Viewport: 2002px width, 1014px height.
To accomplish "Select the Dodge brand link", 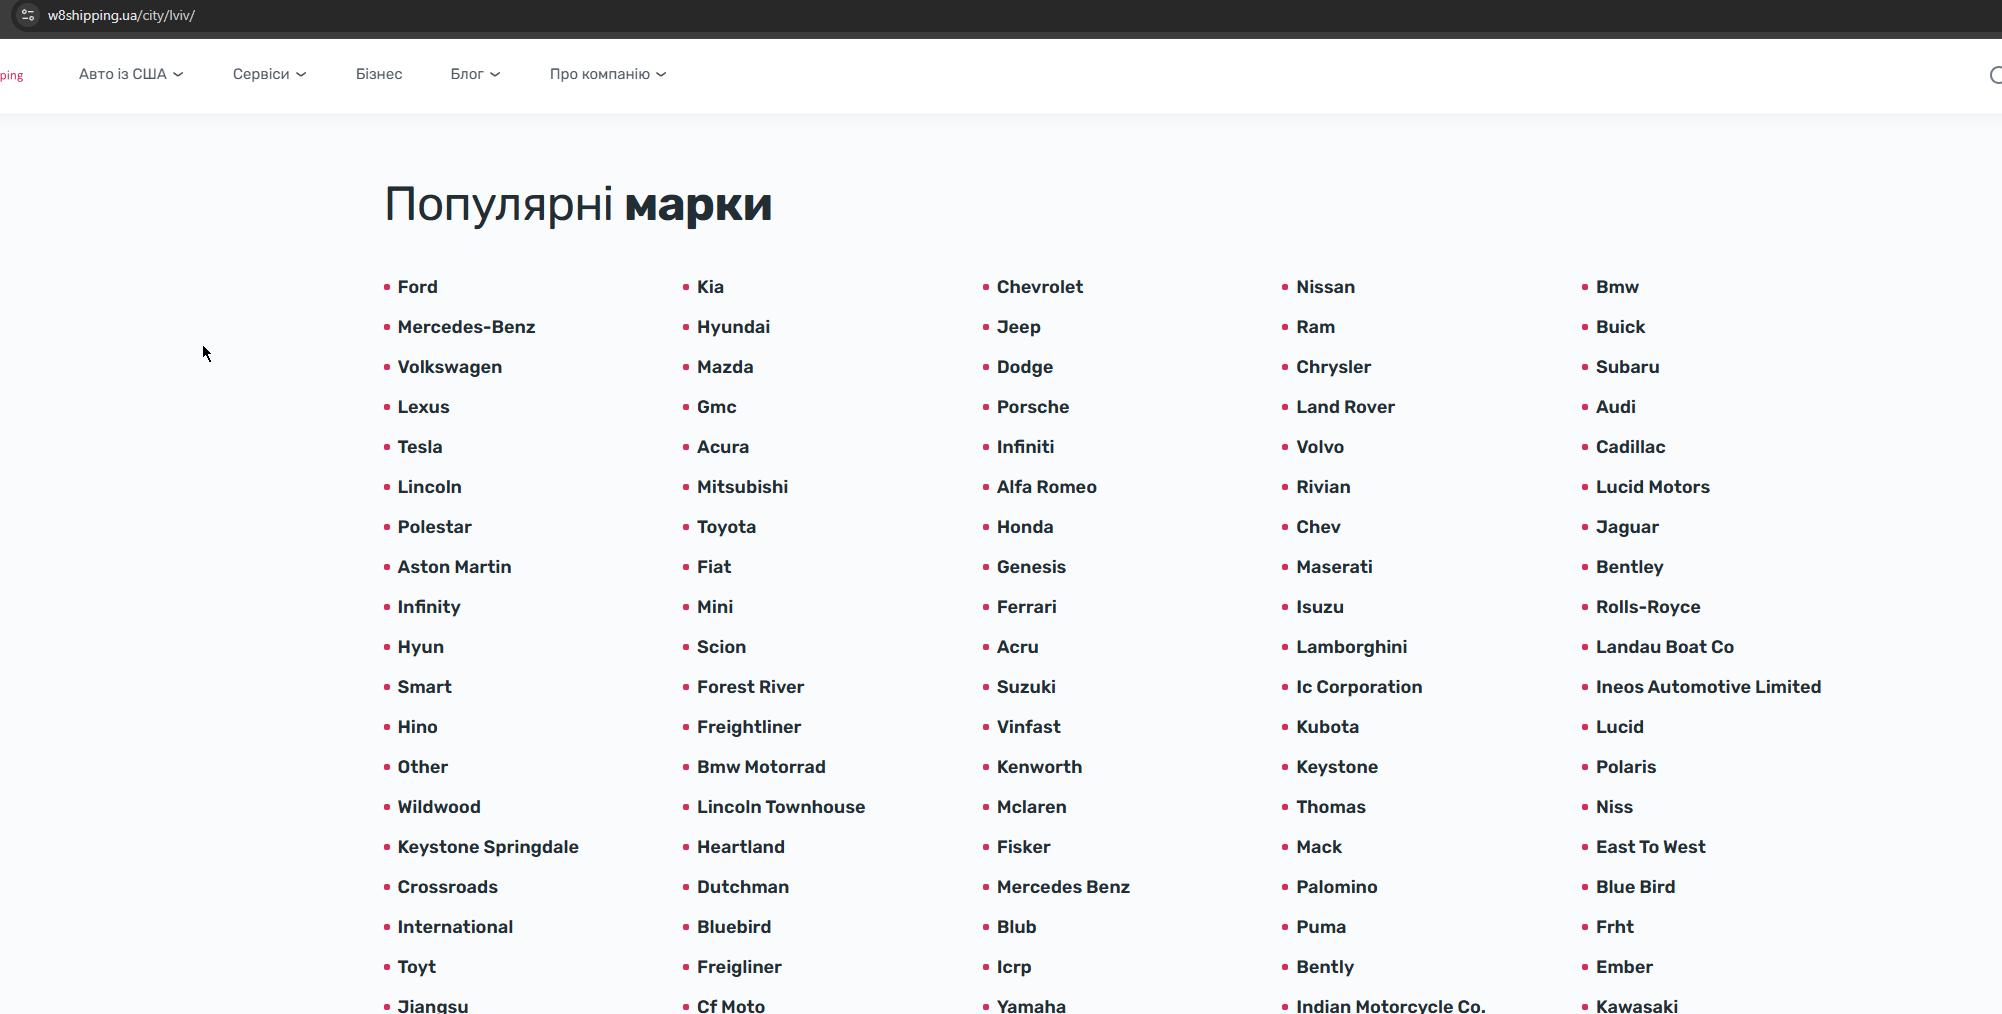I will click(x=1025, y=367).
